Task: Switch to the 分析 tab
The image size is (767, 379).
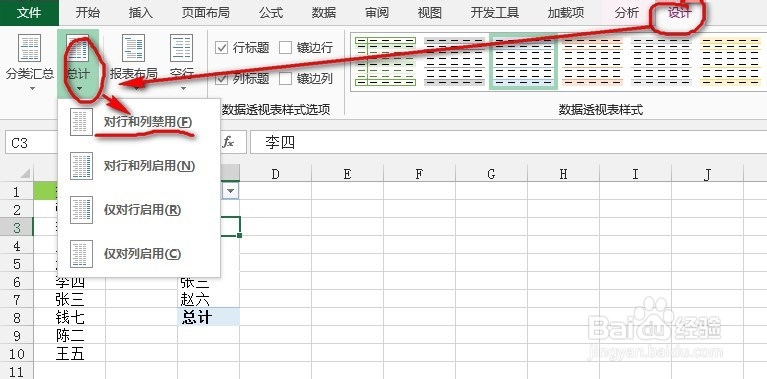Action: [x=627, y=13]
